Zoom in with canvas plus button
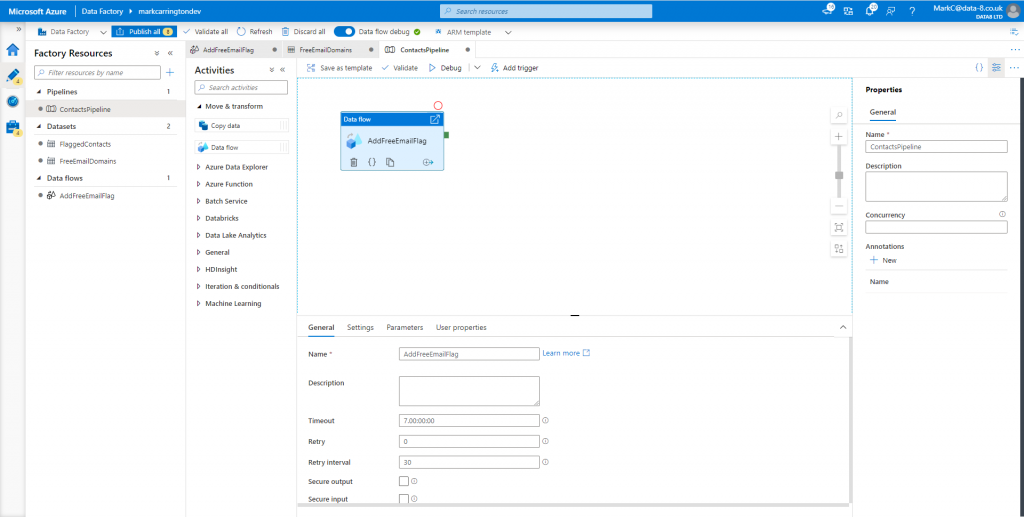1024x517 pixels. (x=839, y=136)
